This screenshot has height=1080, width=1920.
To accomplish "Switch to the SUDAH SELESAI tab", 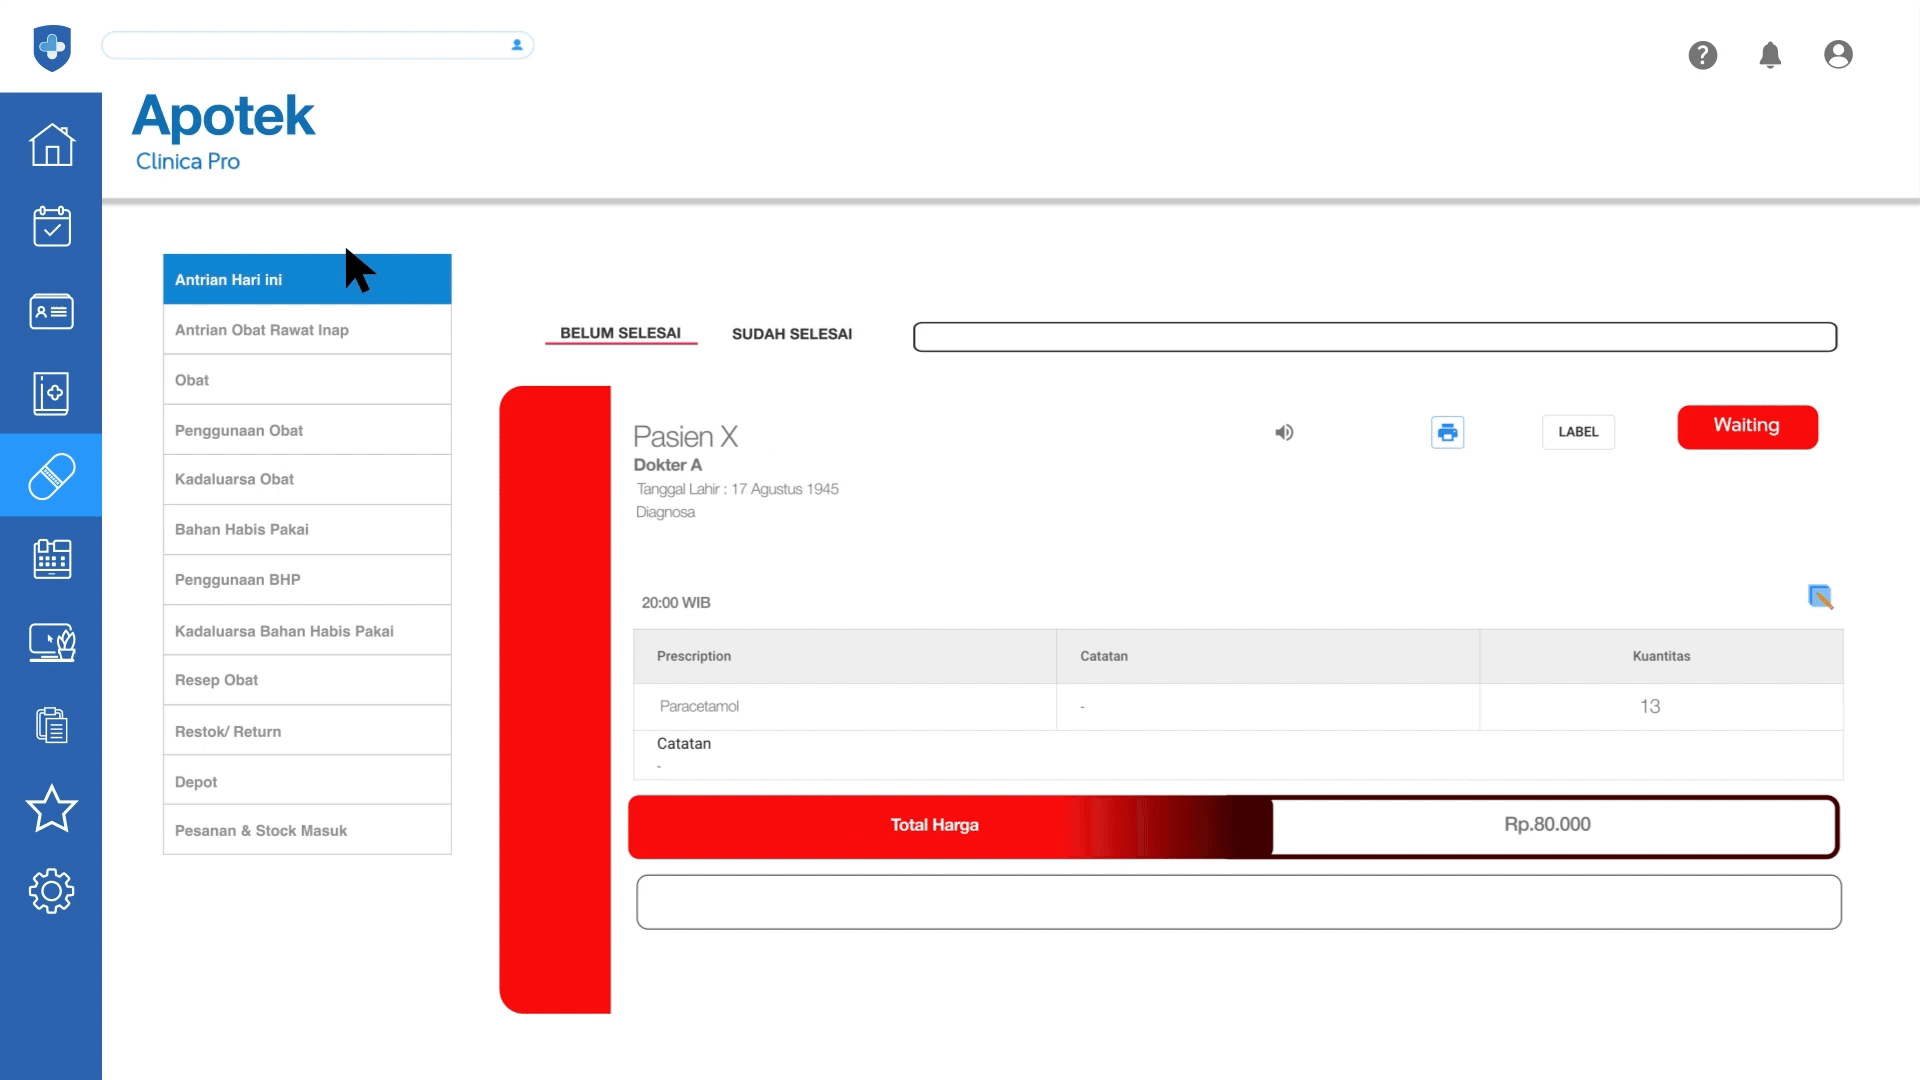I will (x=791, y=334).
